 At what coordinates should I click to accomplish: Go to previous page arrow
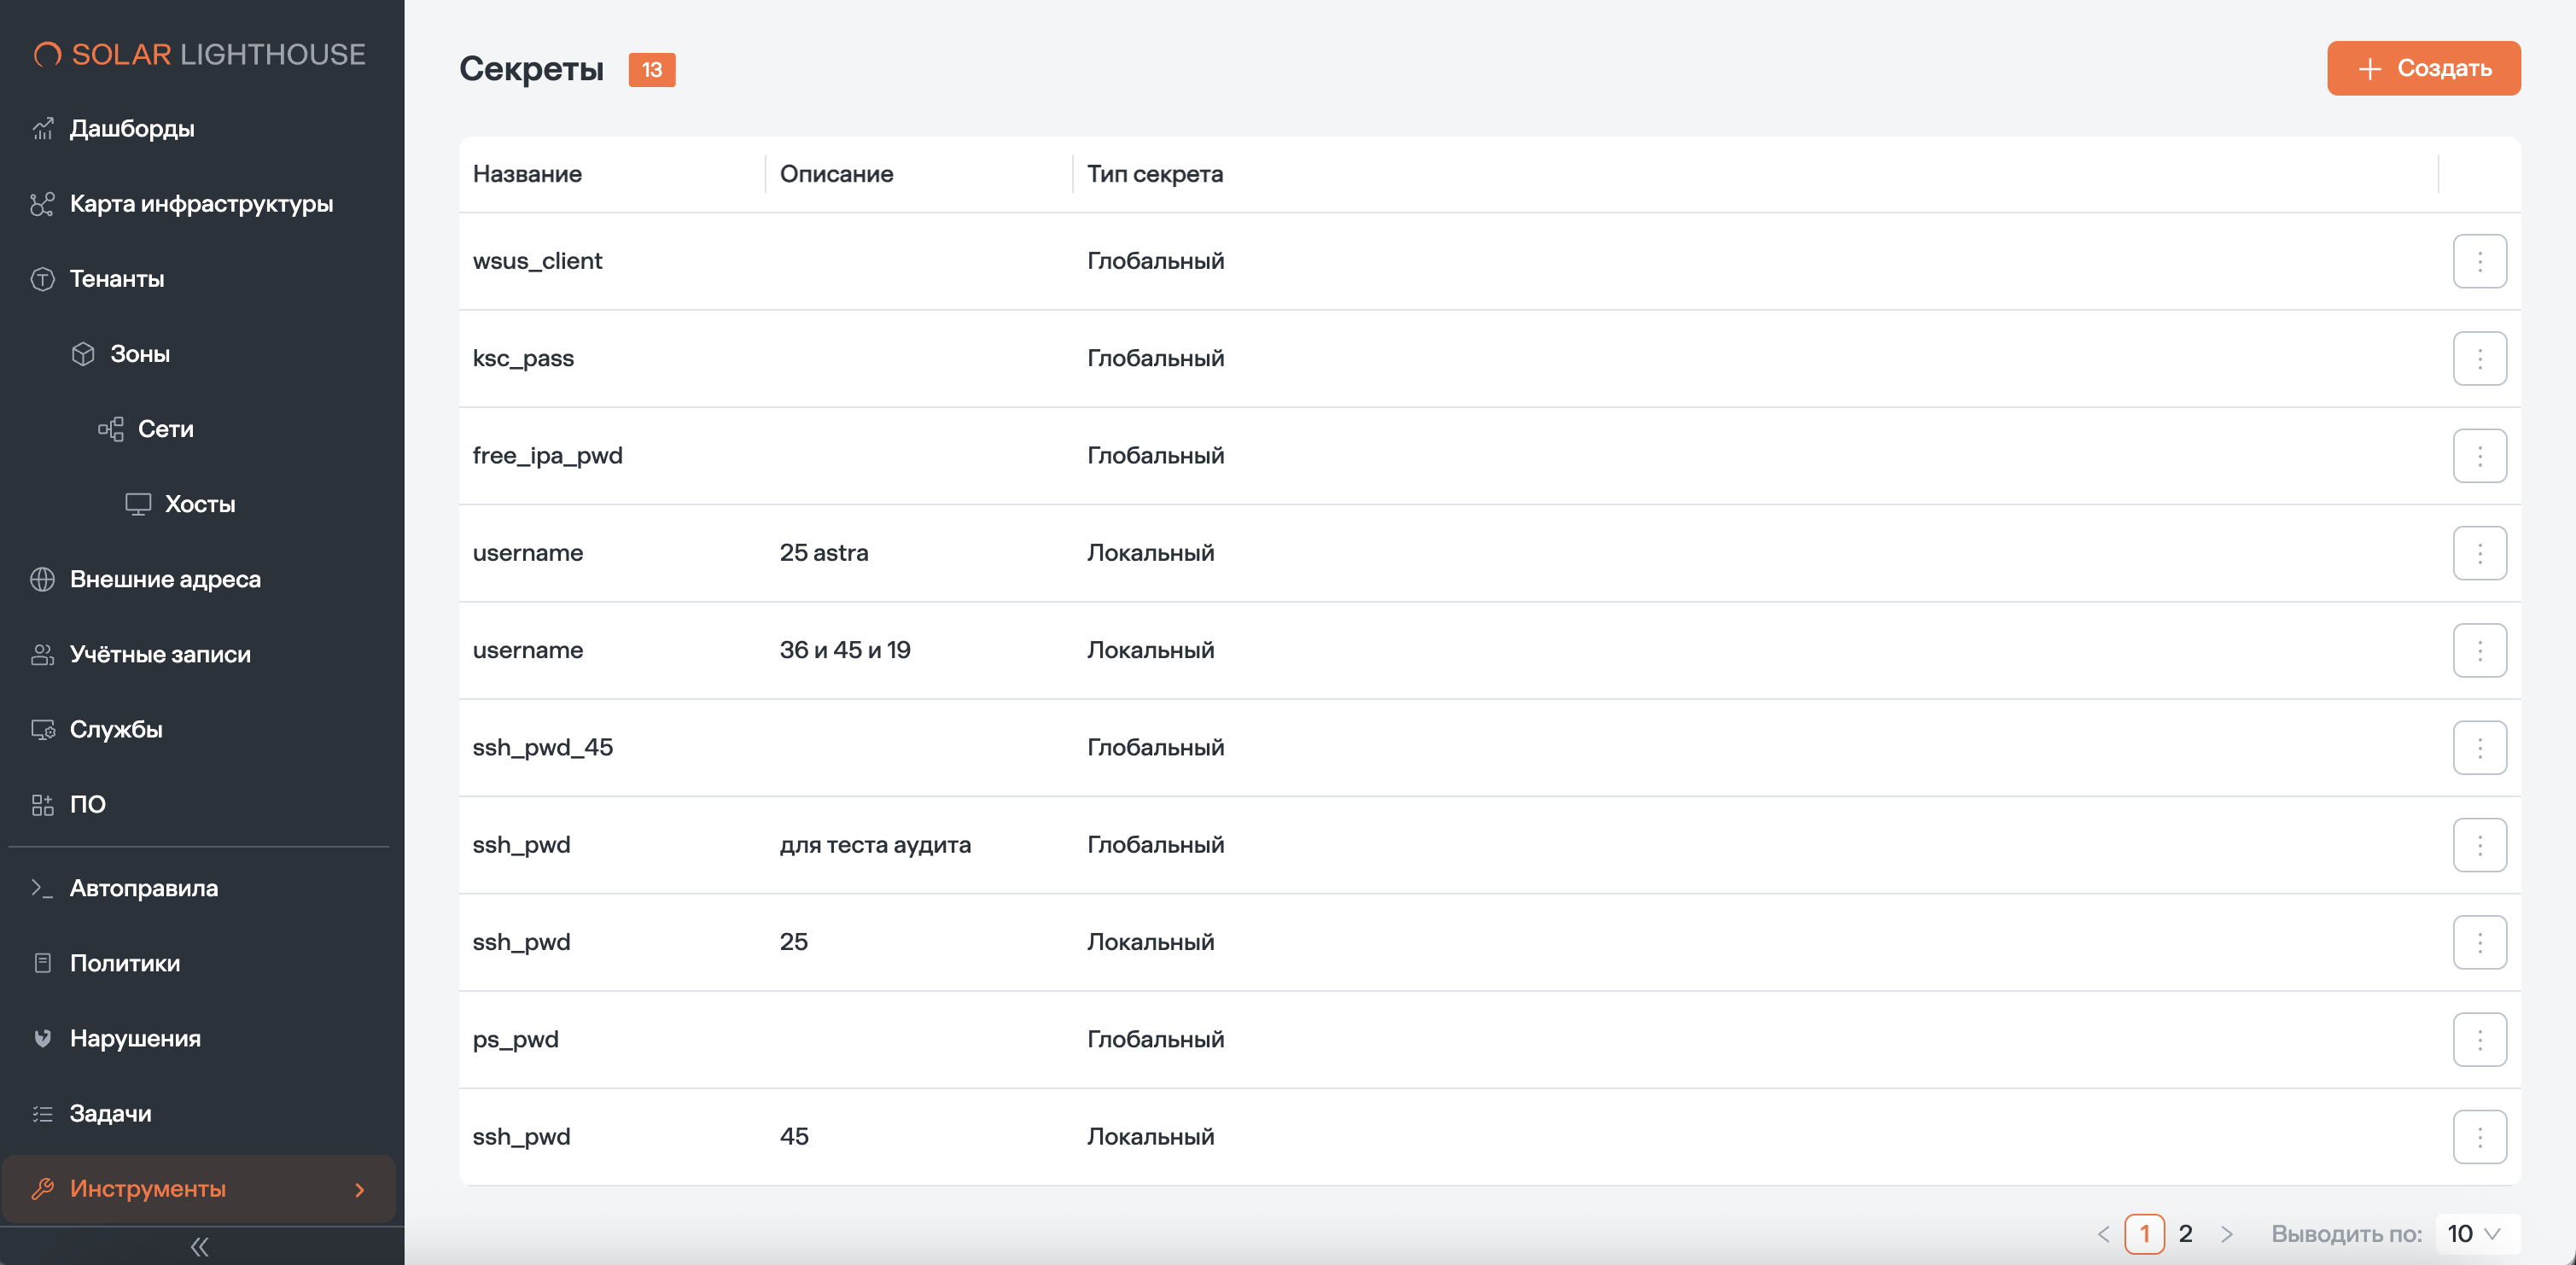click(x=2103, y=1234)
